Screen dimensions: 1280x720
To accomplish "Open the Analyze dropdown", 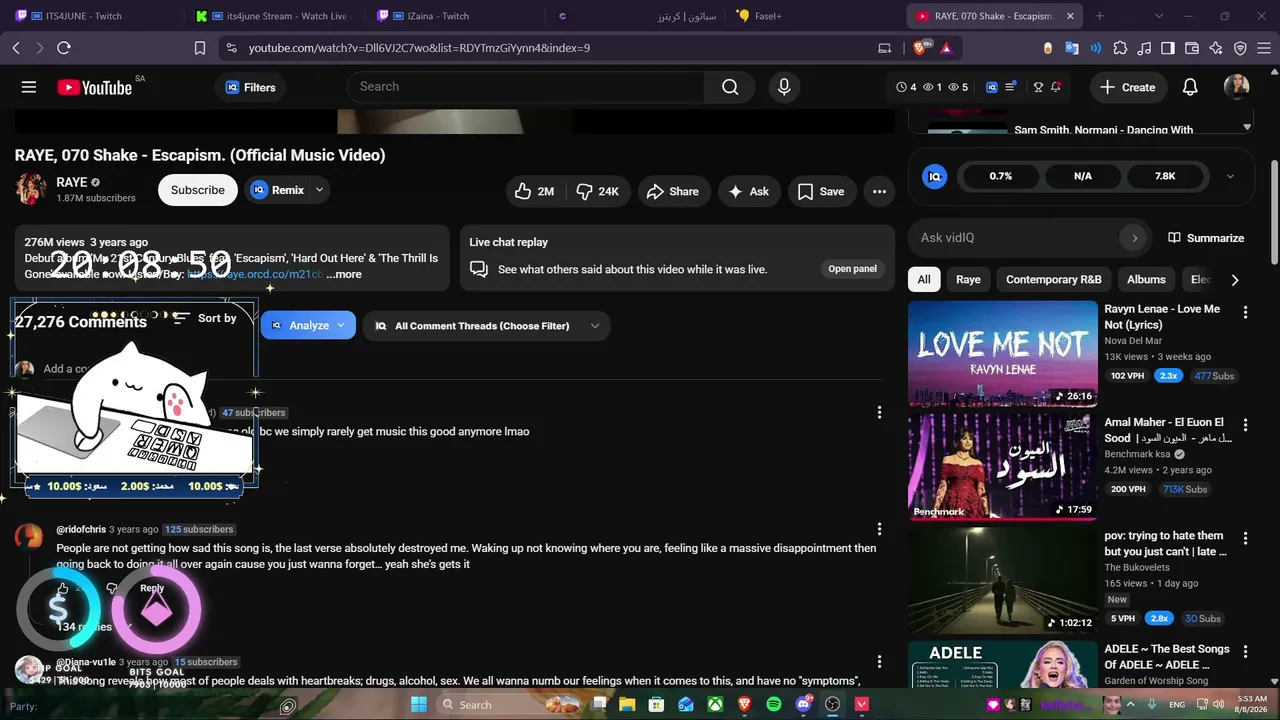I will point(308,325).
